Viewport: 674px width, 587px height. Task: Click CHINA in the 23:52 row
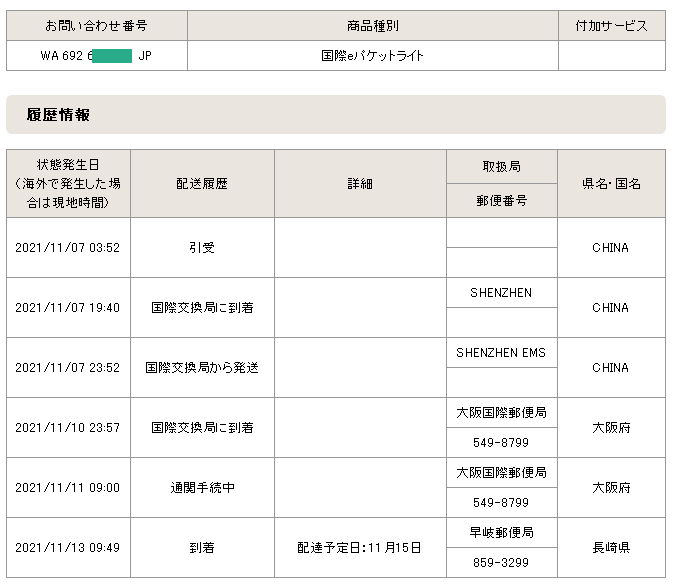pyautogui.click(x=610, y=367)
